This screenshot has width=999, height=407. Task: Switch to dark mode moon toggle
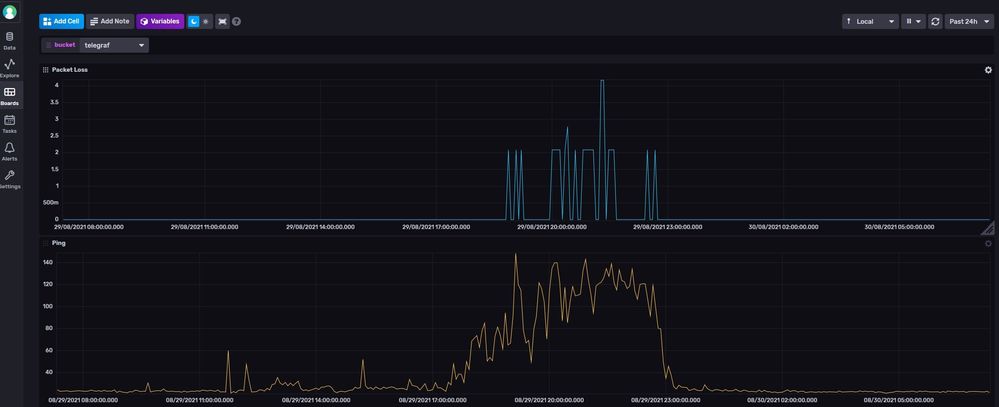(x=194, y=21)
